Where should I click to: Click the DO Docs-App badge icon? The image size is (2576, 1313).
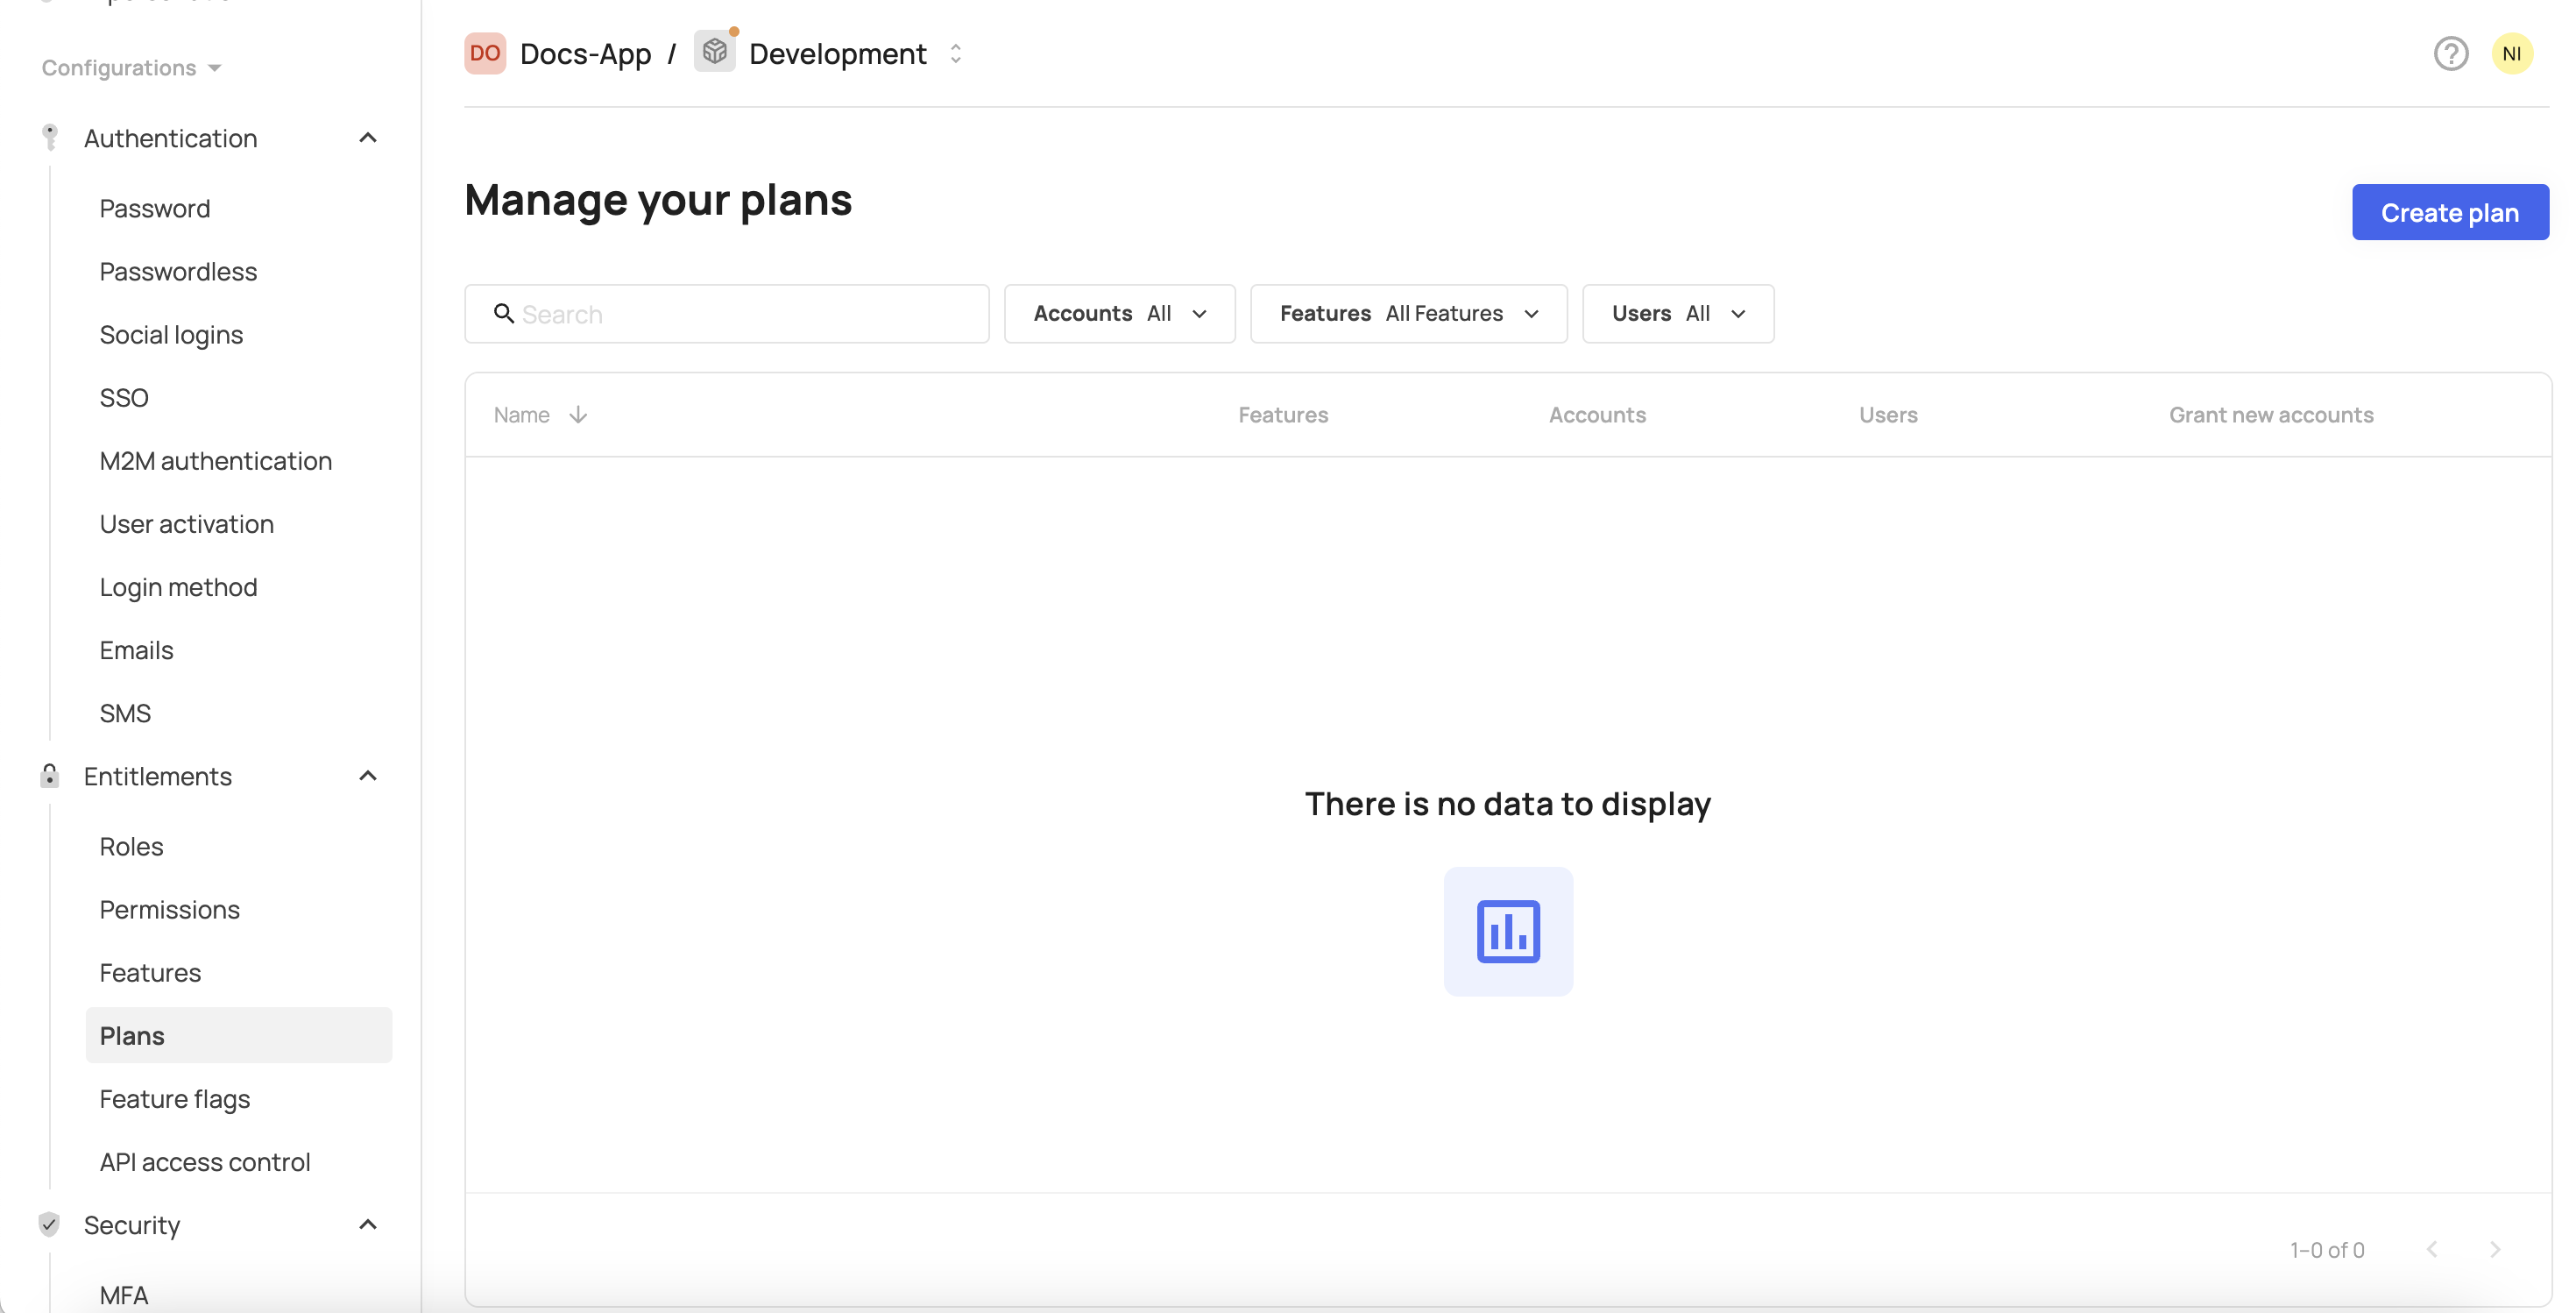pyautogui.click(x=485, y=53)
